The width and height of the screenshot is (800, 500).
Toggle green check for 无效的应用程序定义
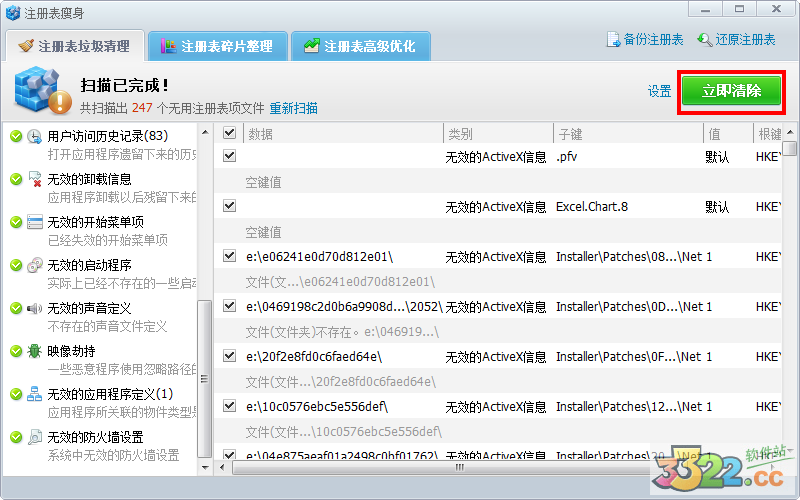click(x=16, y=394)
